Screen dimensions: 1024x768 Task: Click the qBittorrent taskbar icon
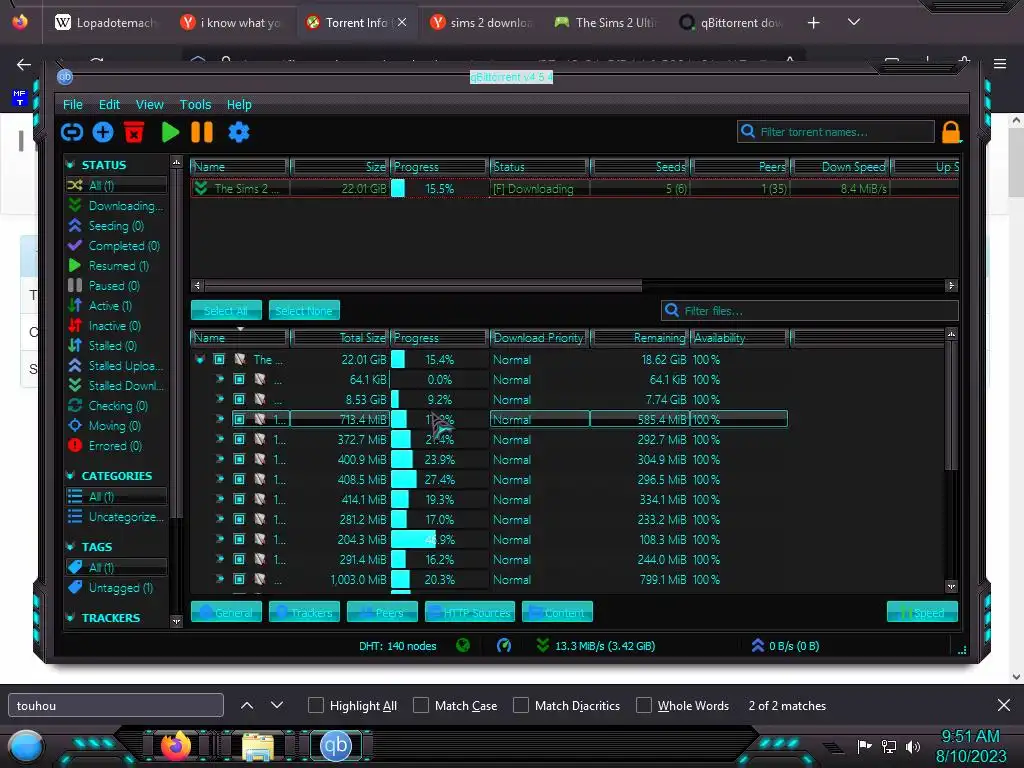pyautogui.click(x=336, y=745)
